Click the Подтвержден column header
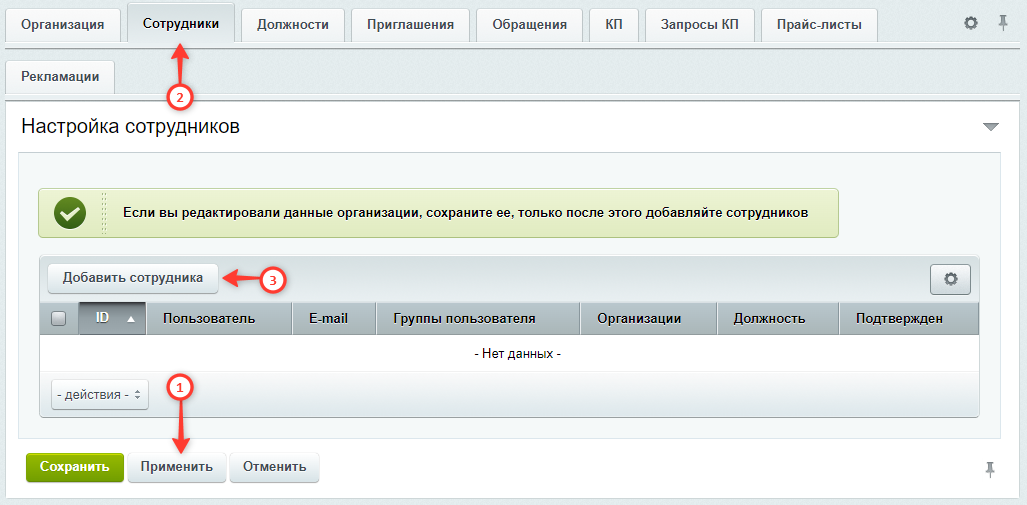The height and width of the screenshot is (505, 1027). point(908,318)
